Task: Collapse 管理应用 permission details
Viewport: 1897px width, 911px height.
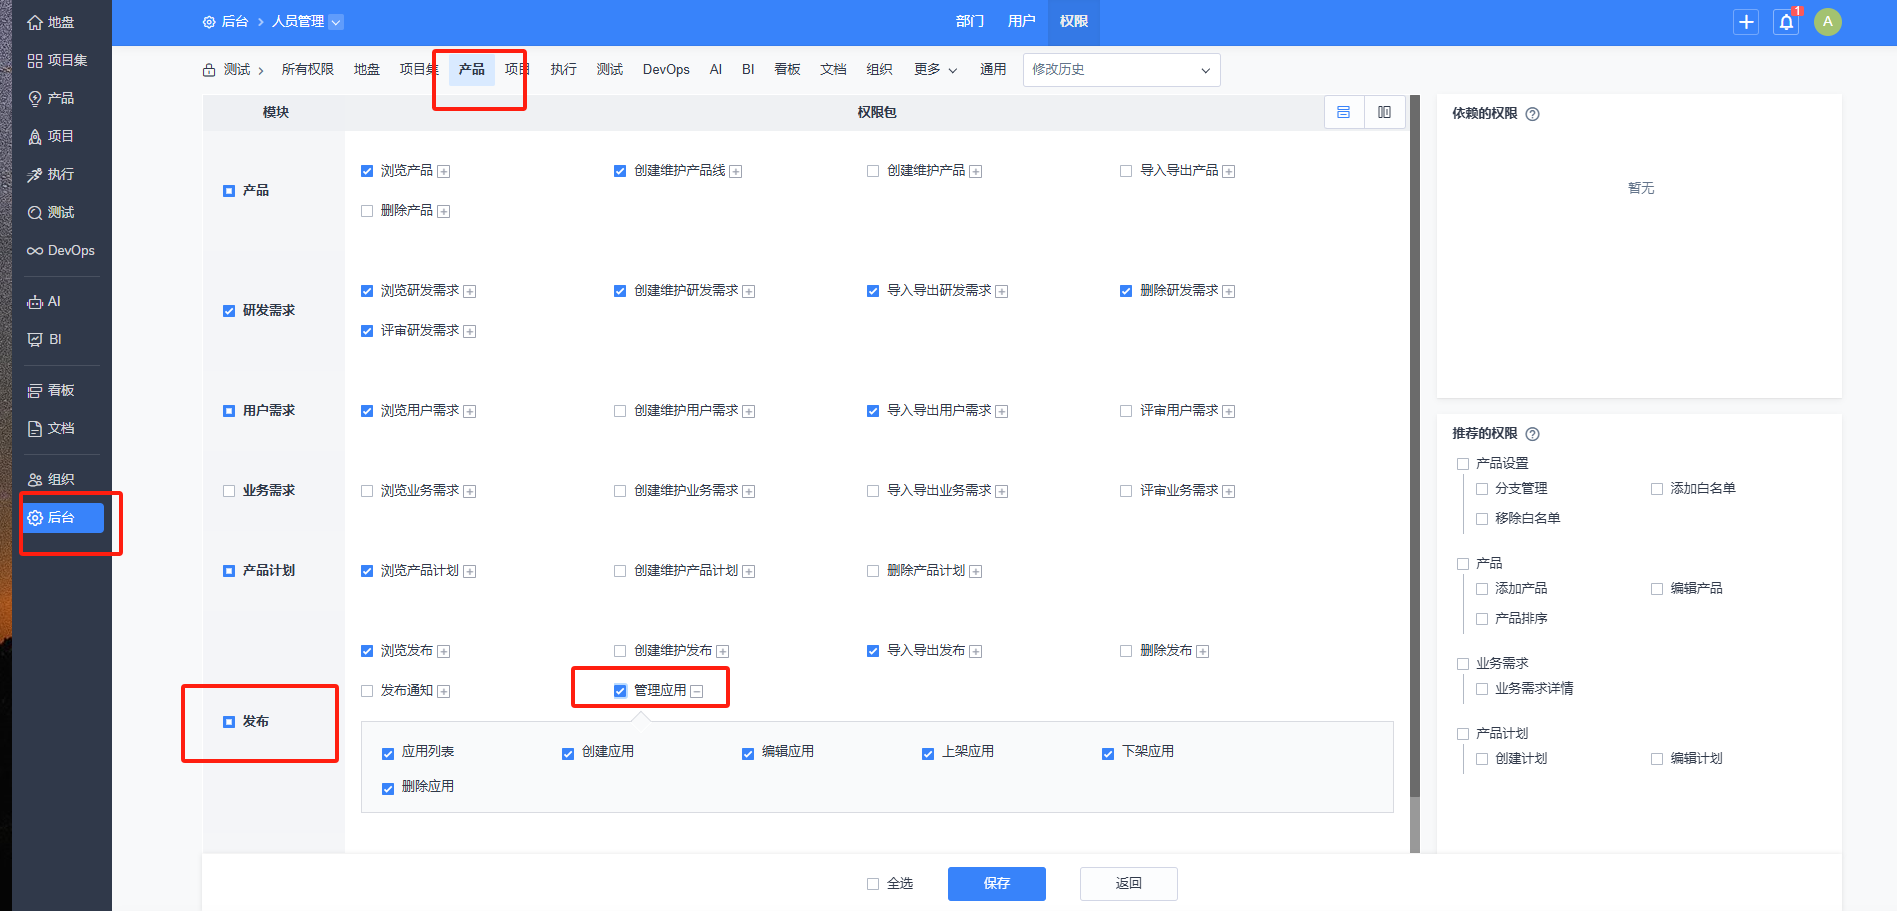Action: tap(697, 692)
